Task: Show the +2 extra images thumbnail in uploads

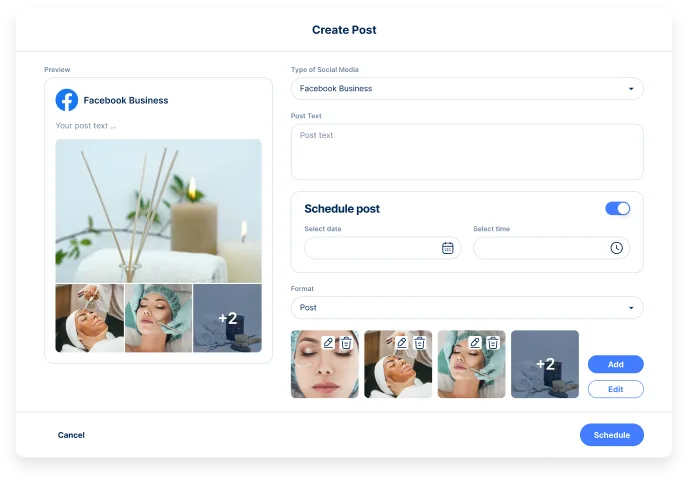Action: [x=545, y=364]
